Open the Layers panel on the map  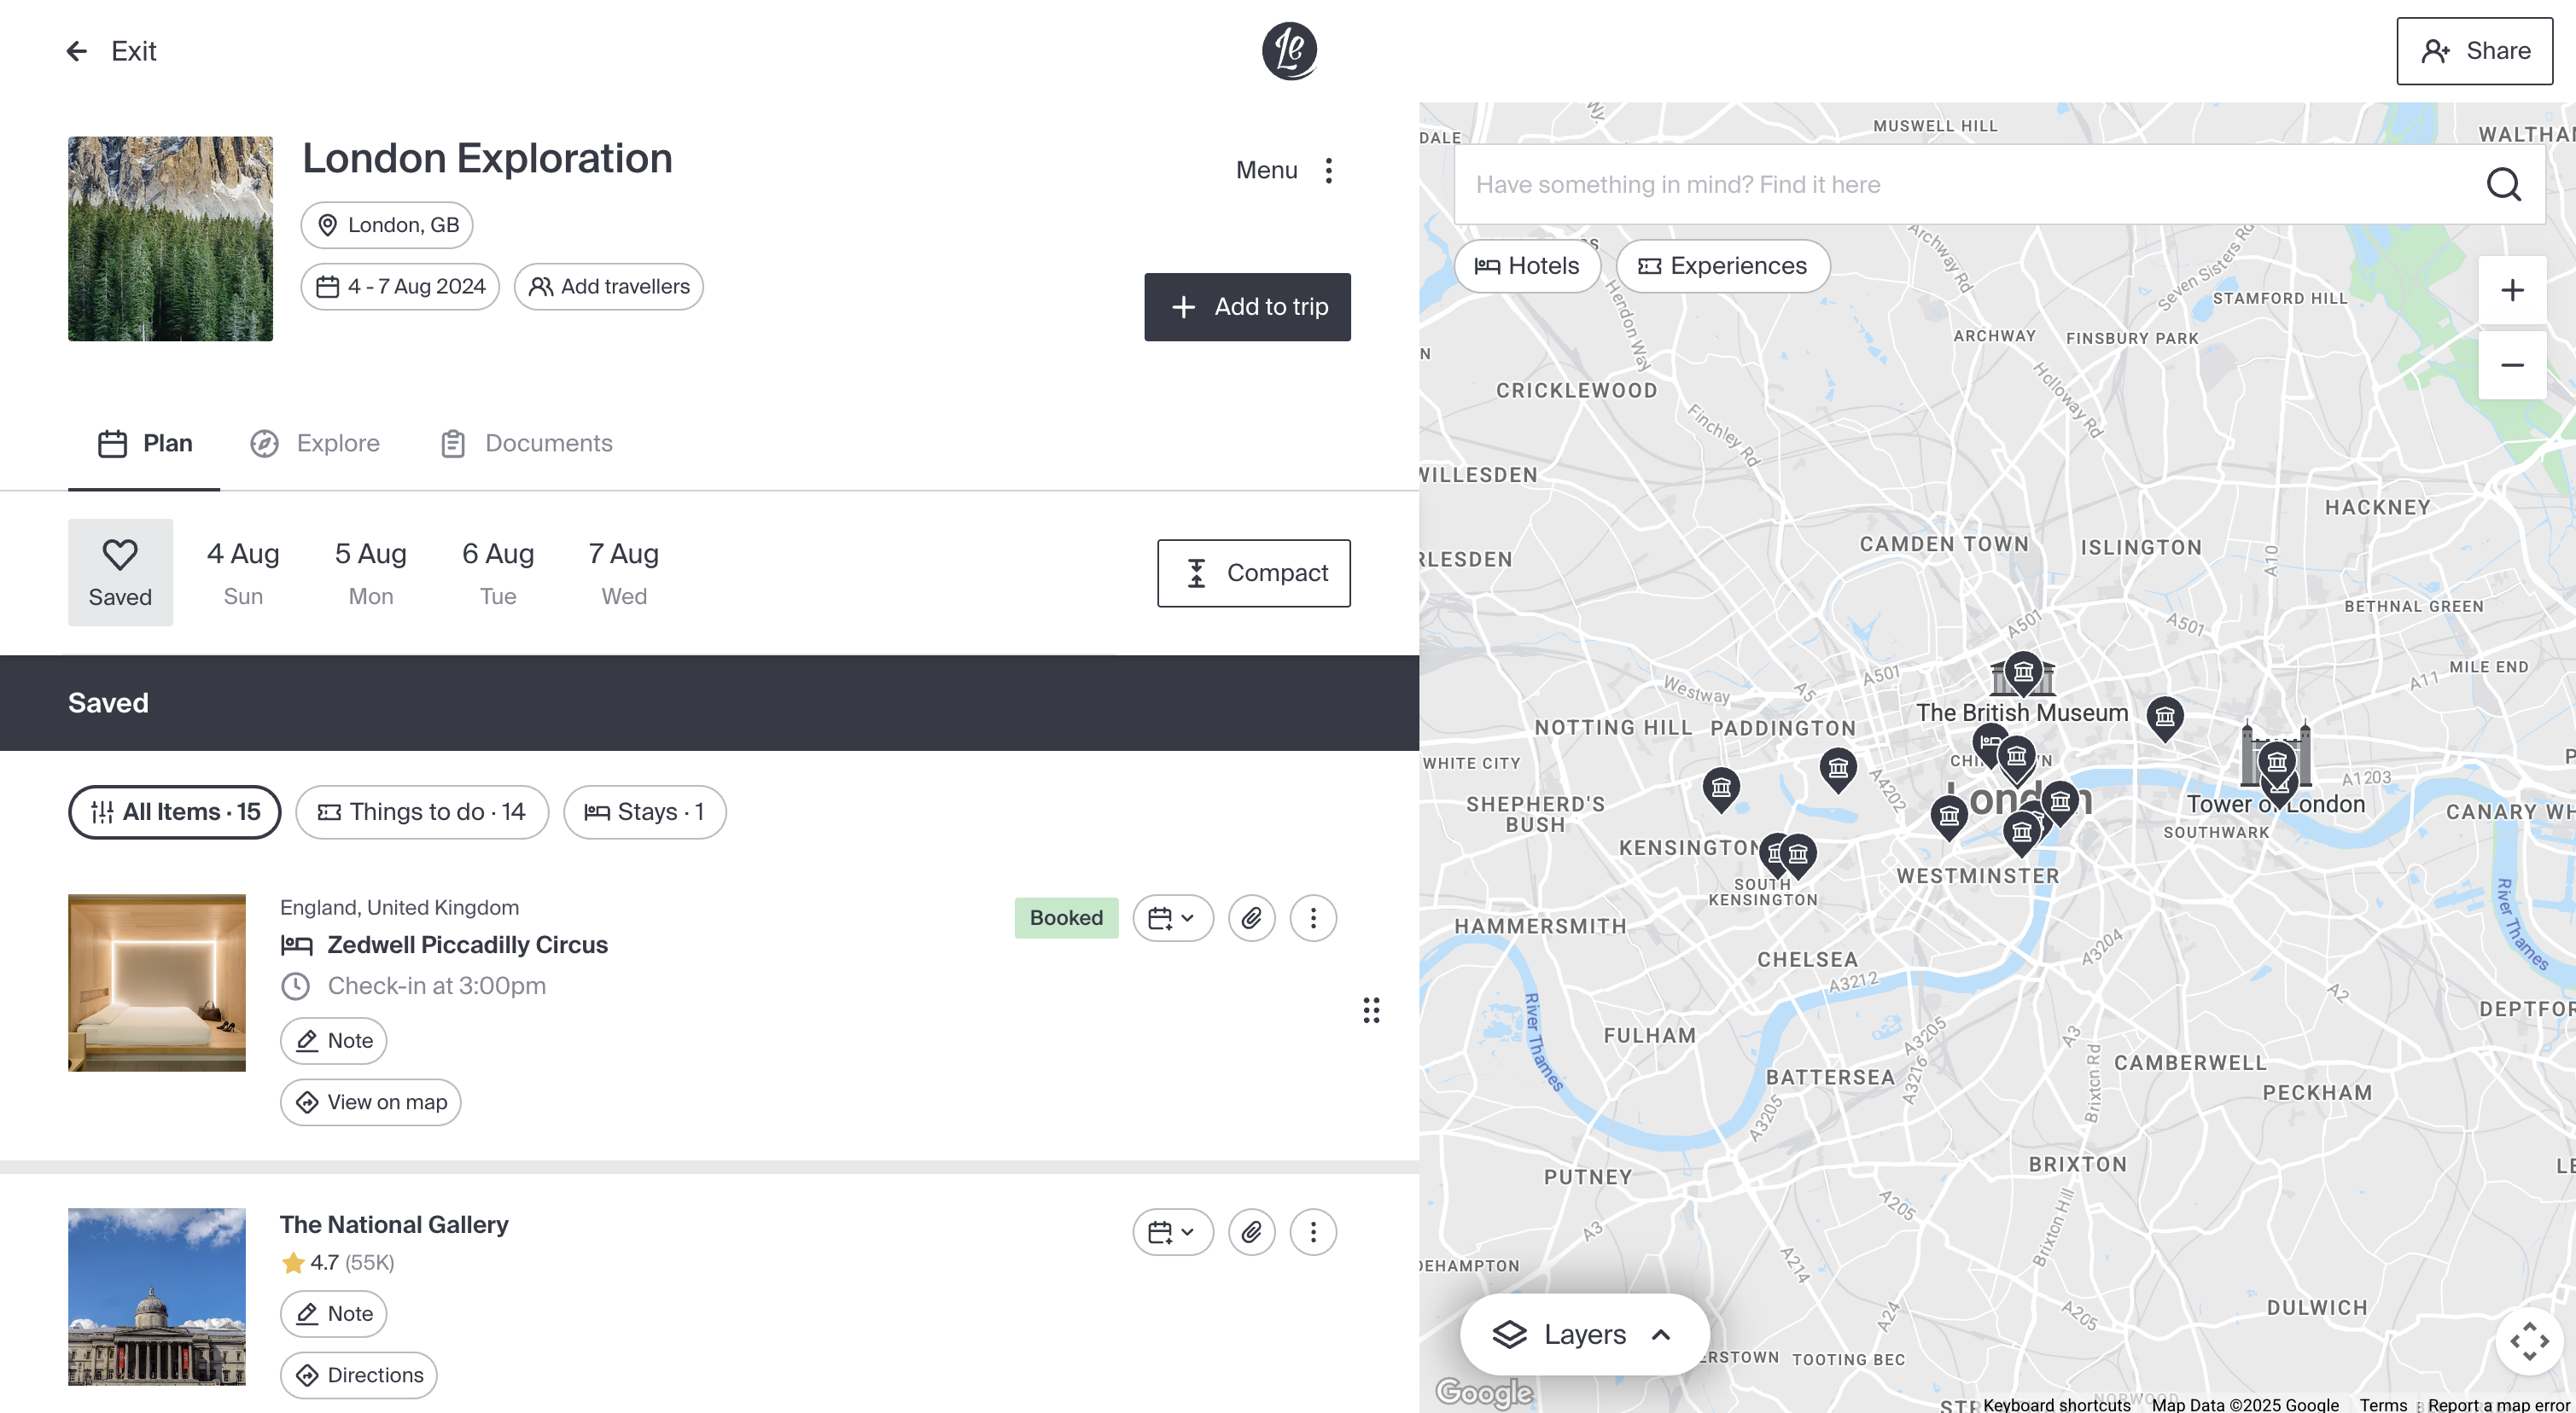click(1583, 1333)
